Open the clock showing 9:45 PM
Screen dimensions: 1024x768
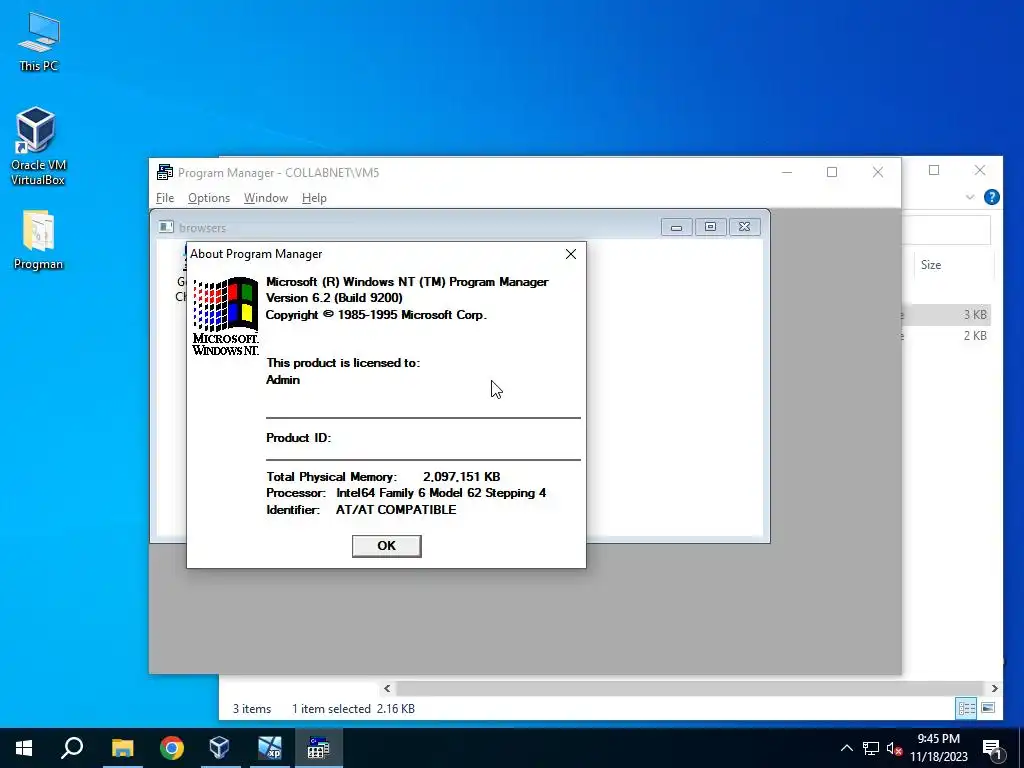[938, 748]
